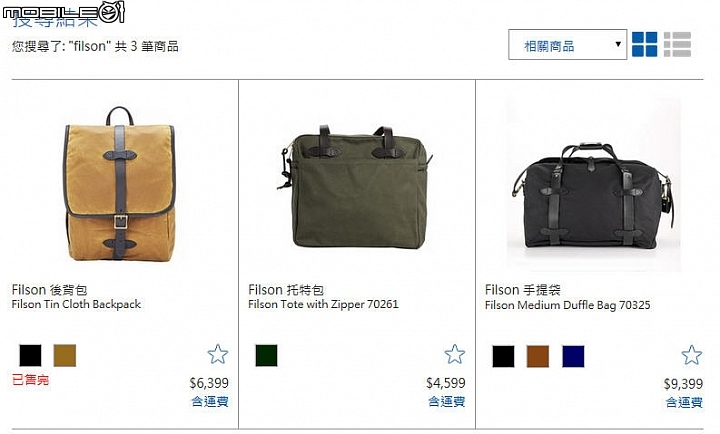Click the Mobile01 logo
720x434 pixels.
click(x=63, y=12)
